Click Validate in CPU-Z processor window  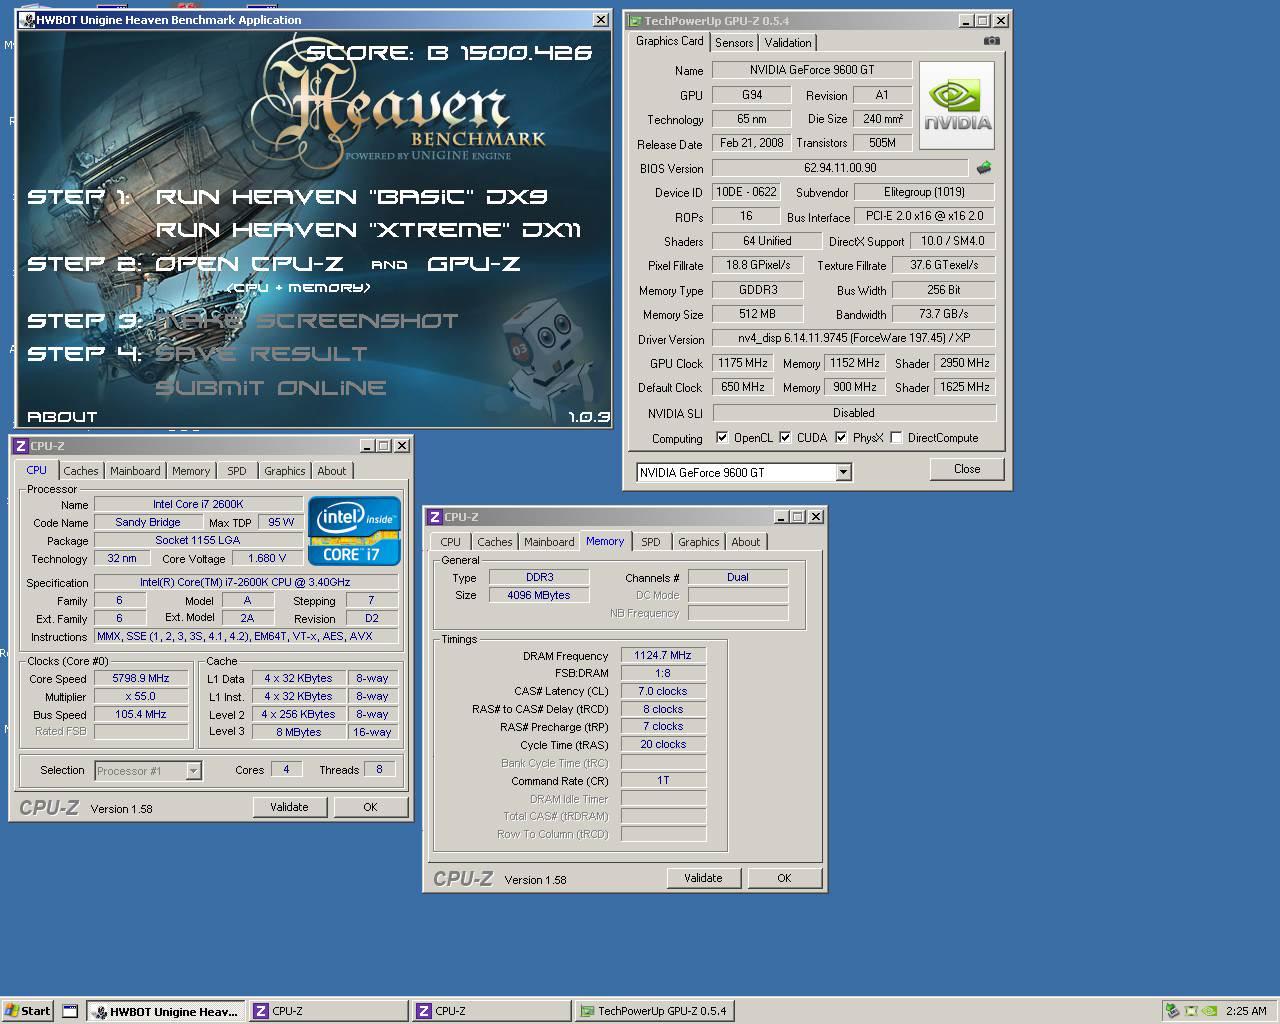pos(289,807)
